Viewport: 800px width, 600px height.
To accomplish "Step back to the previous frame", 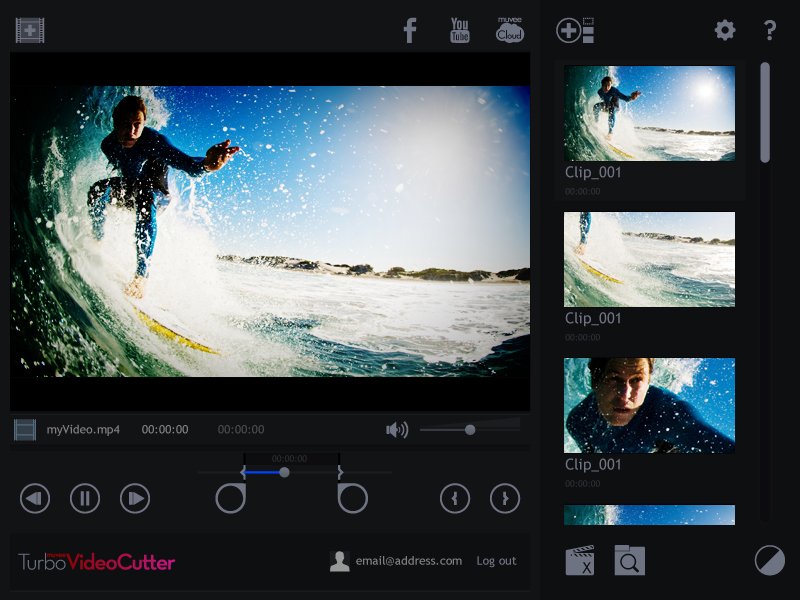I will 35,498.
